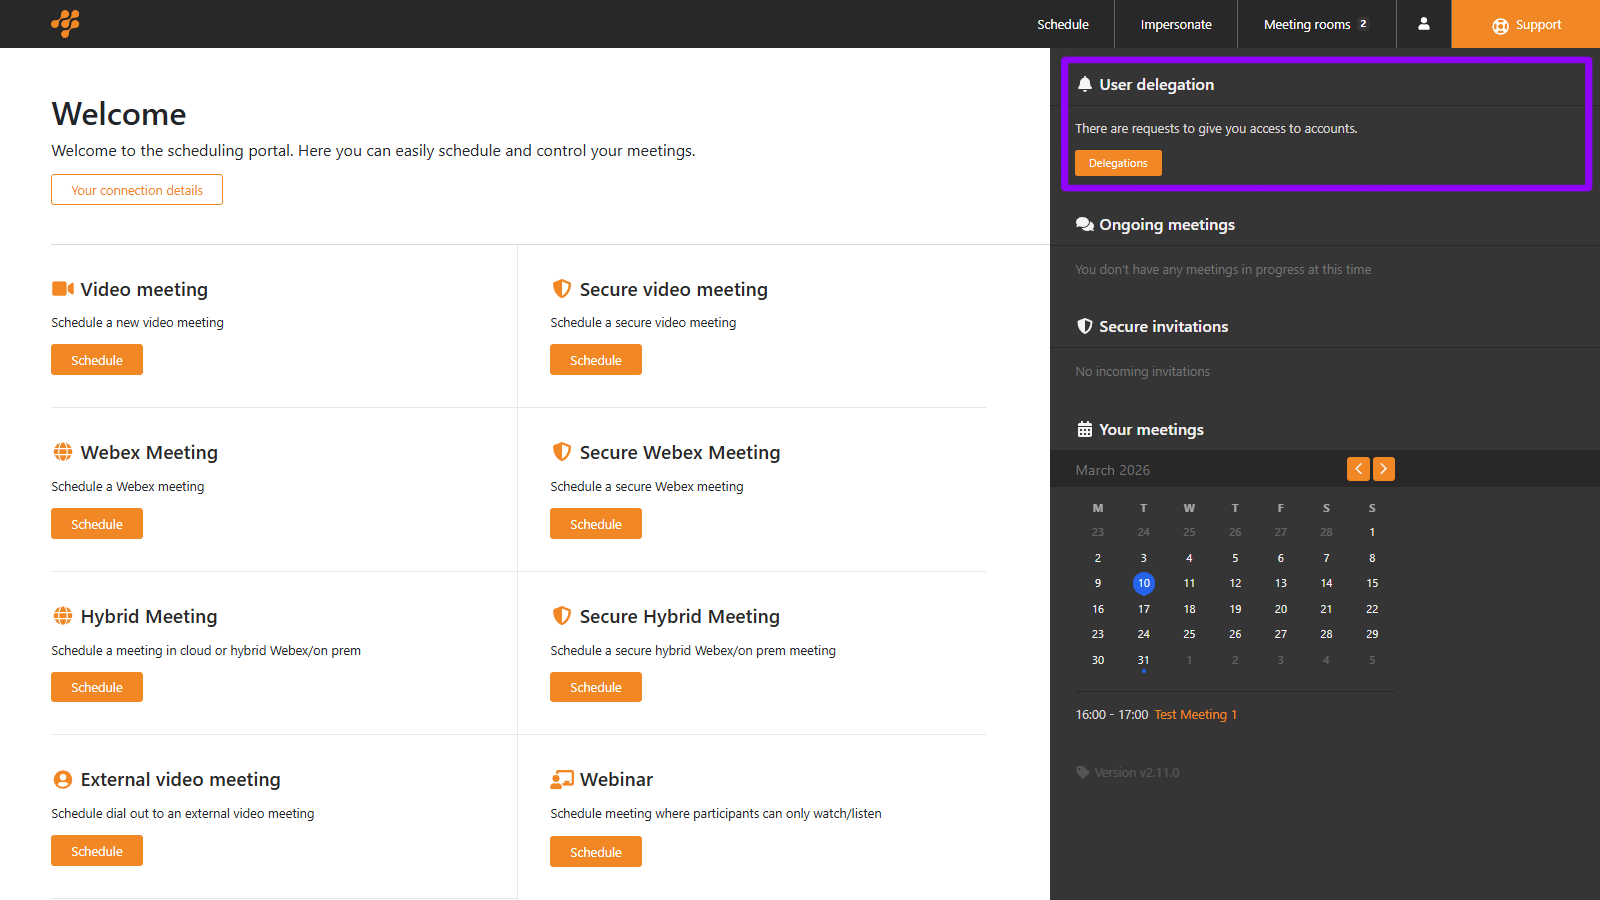This screenshot has height=900, width=1600.
Task: Click the Webinar presenter icon
Action: click(562, 780)
